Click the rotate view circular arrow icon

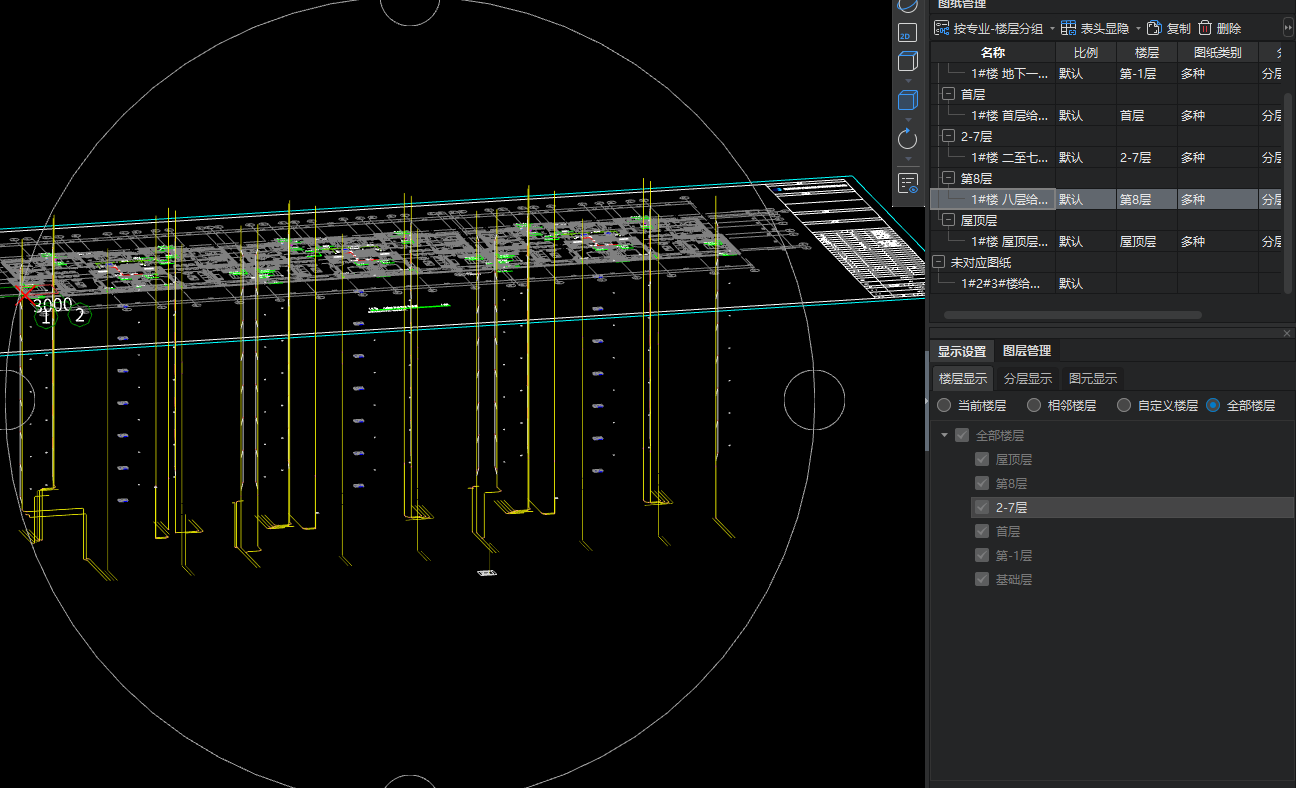[908, 139]
